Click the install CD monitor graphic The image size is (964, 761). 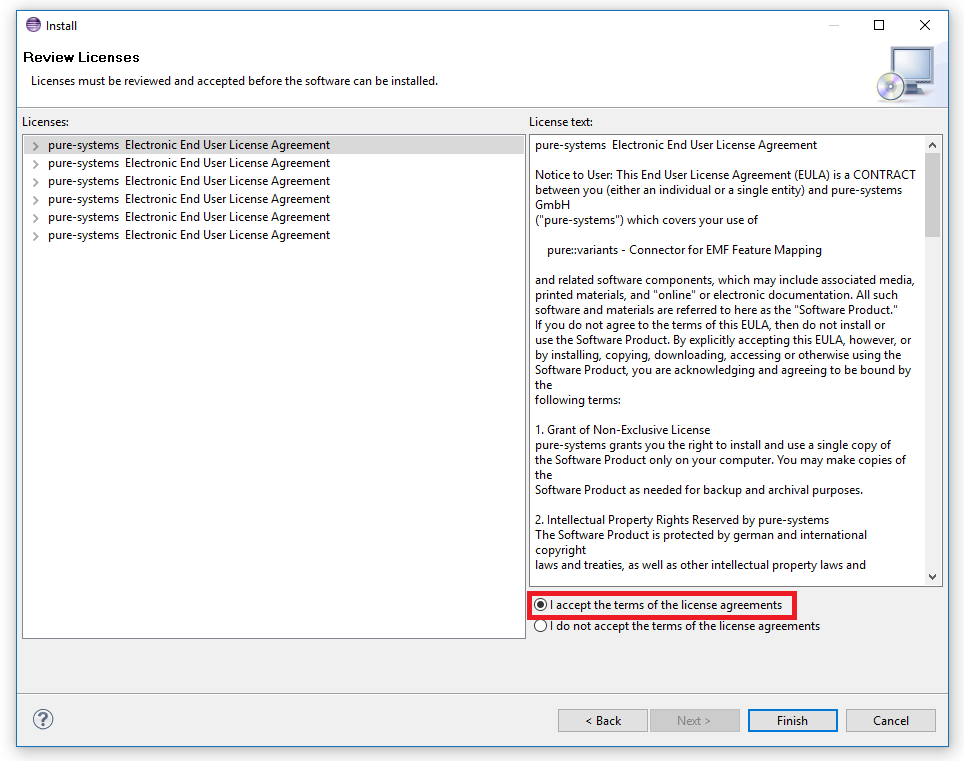904,75
